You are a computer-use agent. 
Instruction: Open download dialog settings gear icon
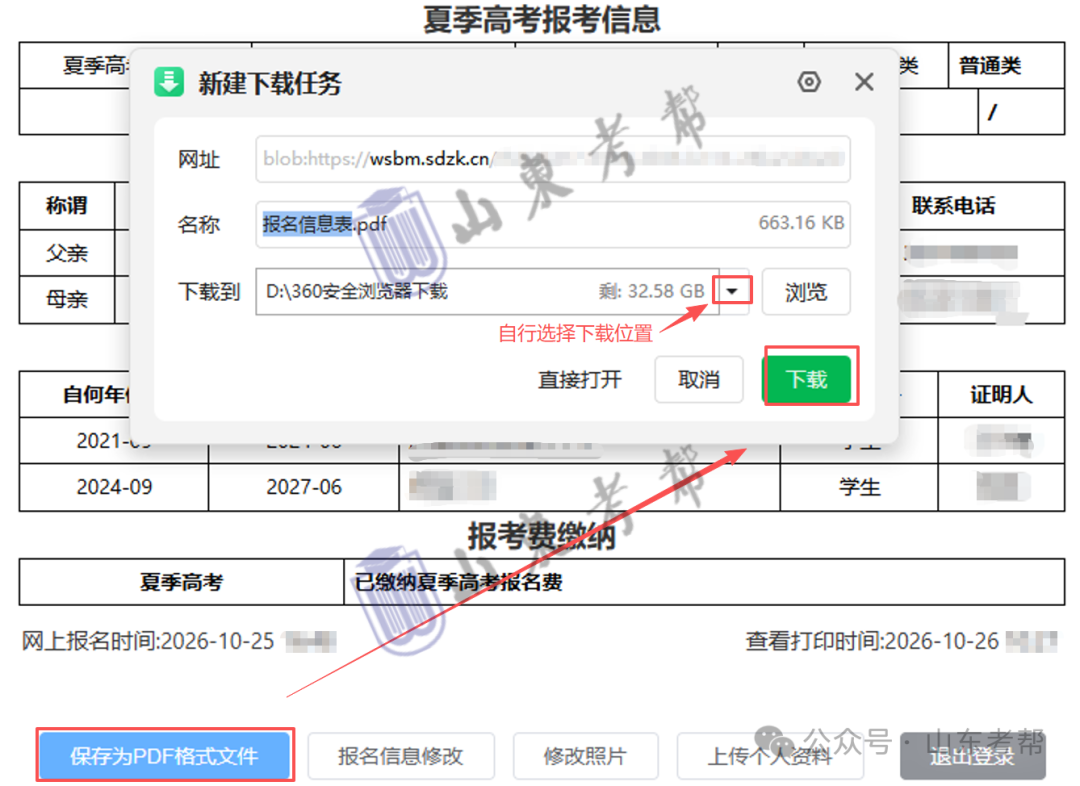click(809, 82)
